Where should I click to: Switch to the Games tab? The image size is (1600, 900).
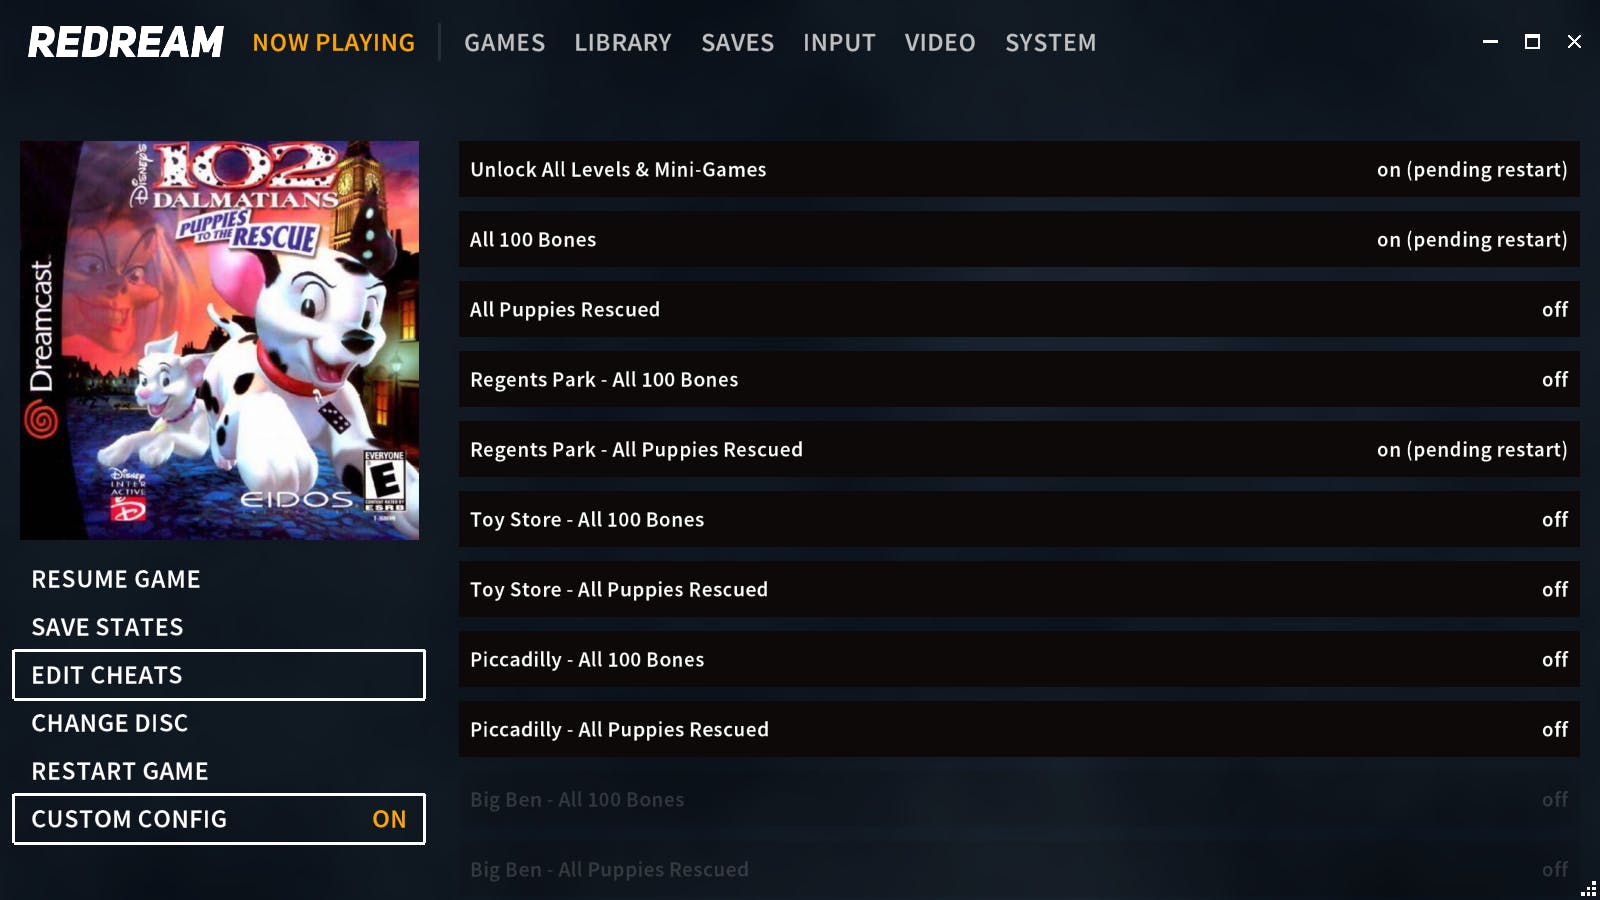(x=504, y=43)
